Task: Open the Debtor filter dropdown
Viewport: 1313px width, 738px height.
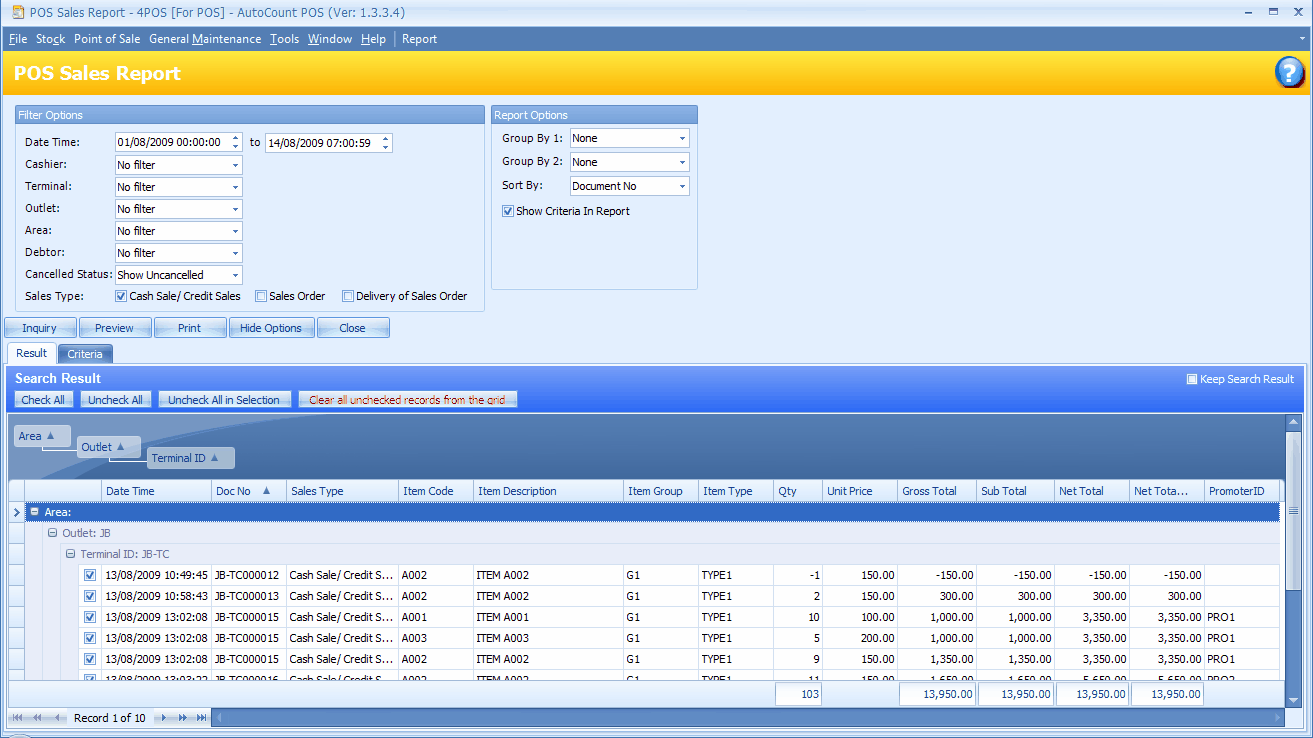Action: coord(236,253)
